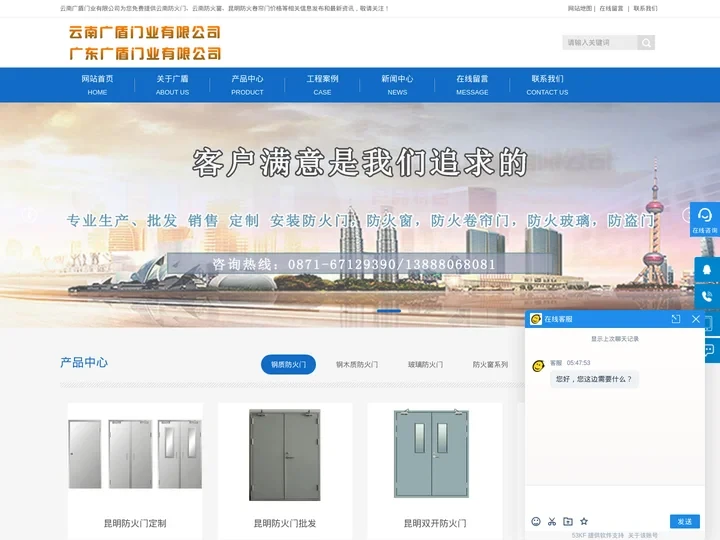This screenshot has width=720, height=540.
Task: Insert an emoji in chat
Action: click(x=536, y=521)
